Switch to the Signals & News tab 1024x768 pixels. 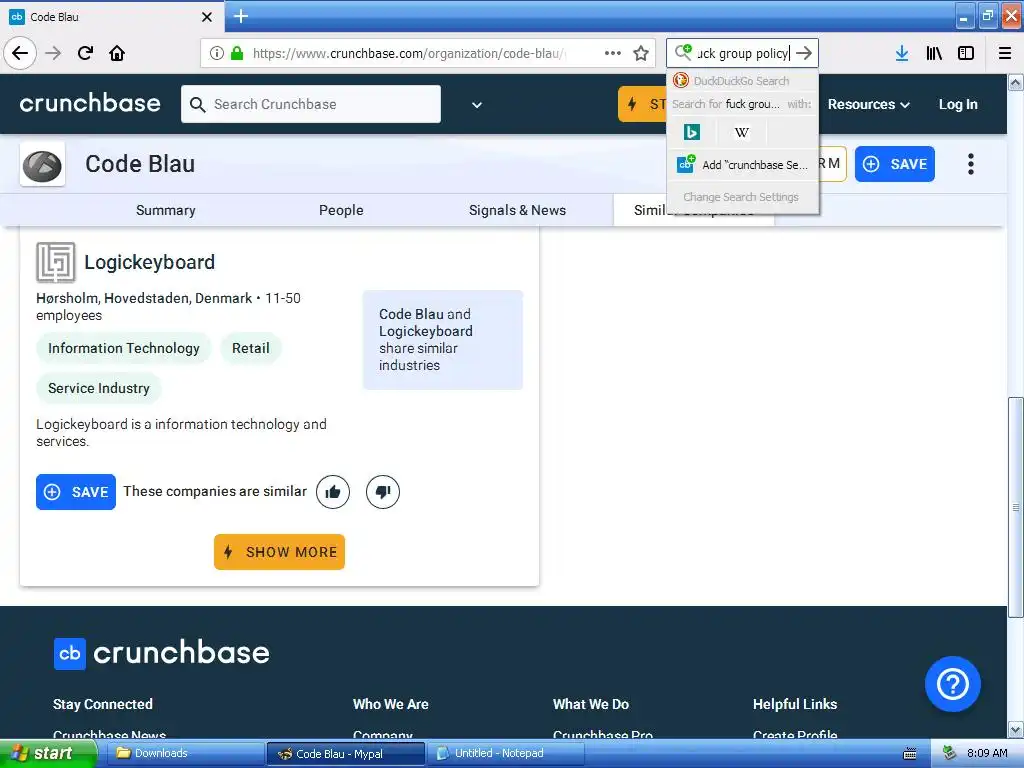517,210
